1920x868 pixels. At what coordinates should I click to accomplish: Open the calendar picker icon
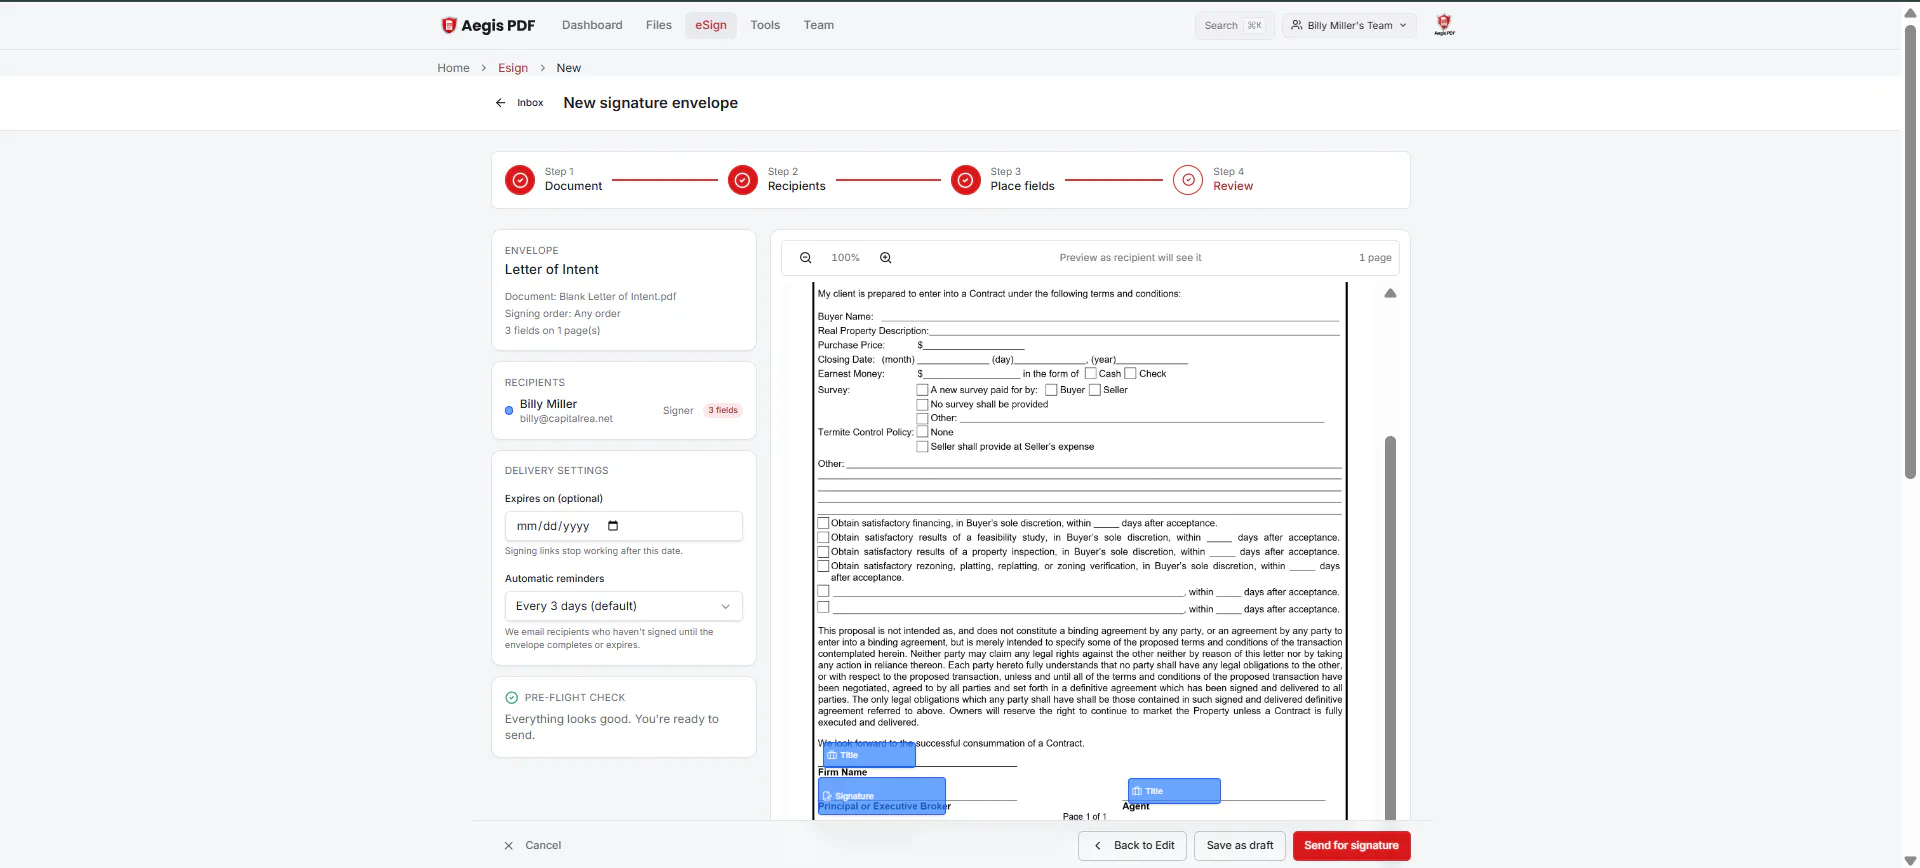tap(613, 526)
